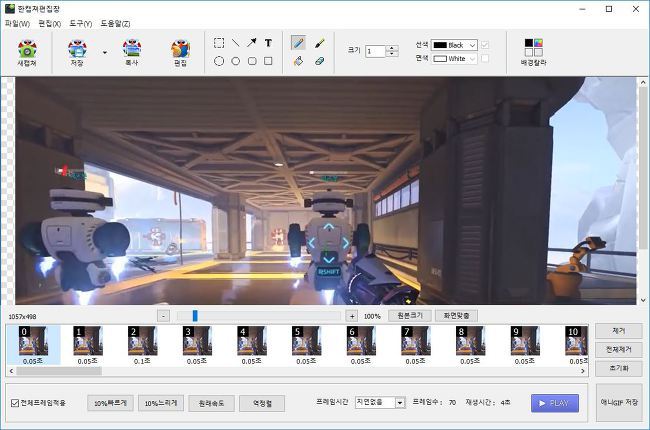Click the frame strip right scroll arrow
The image size is (650, 430).
pyautogui.click(x=583, y=371)
